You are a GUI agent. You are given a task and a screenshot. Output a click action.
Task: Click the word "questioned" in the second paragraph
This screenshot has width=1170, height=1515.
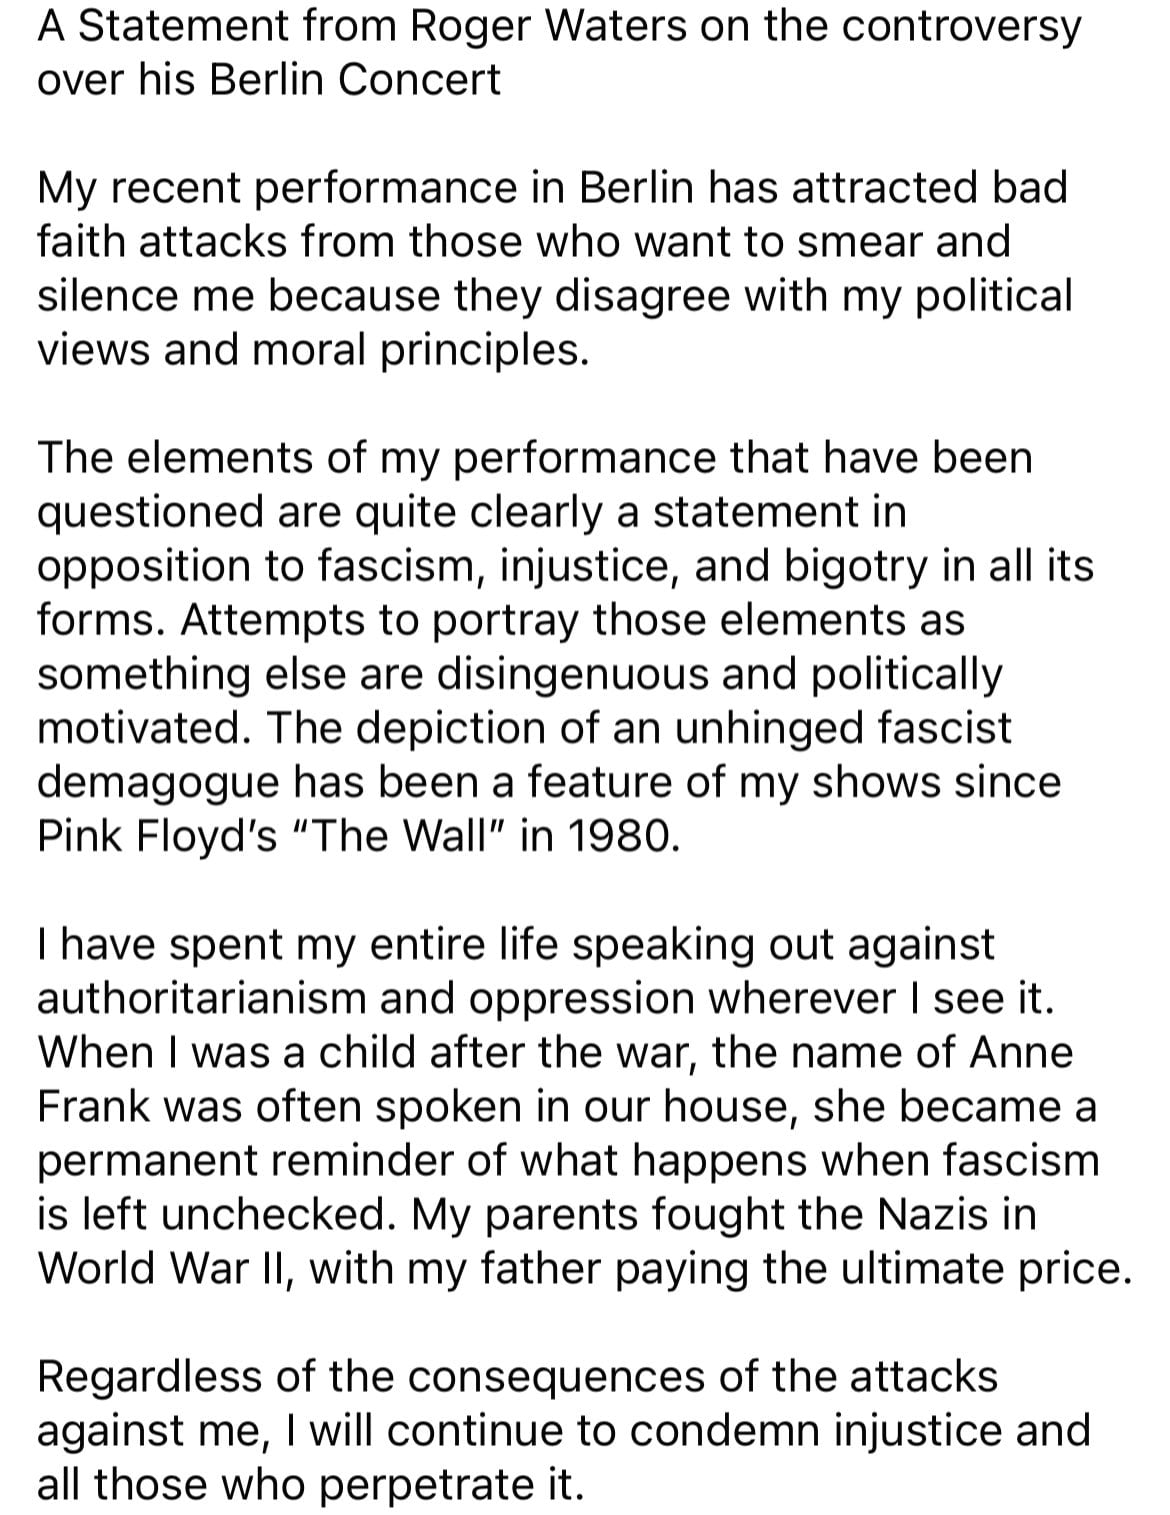coord(150,512)
